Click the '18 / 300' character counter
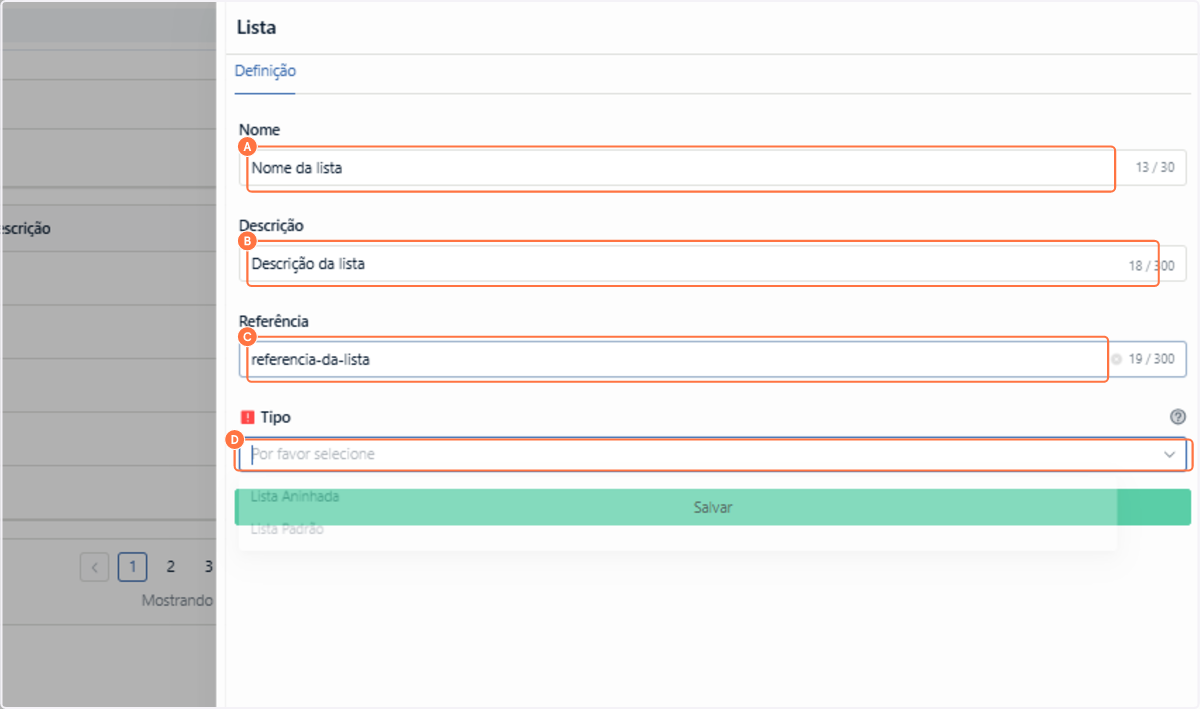1200x709 pixels. [x=1151, y=266]
